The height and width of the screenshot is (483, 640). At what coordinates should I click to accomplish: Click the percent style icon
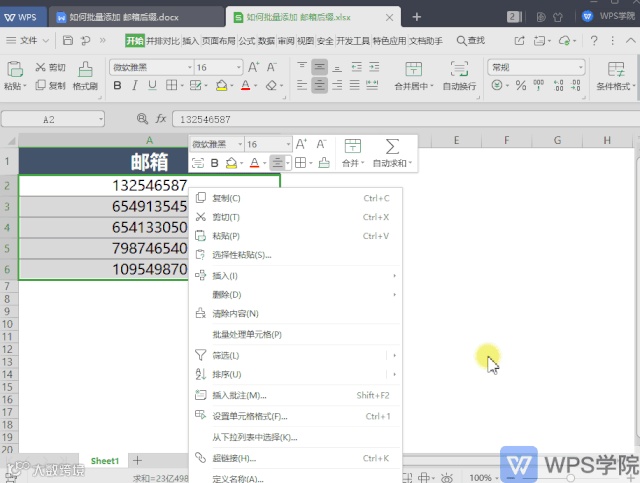[x=520, y=85]
